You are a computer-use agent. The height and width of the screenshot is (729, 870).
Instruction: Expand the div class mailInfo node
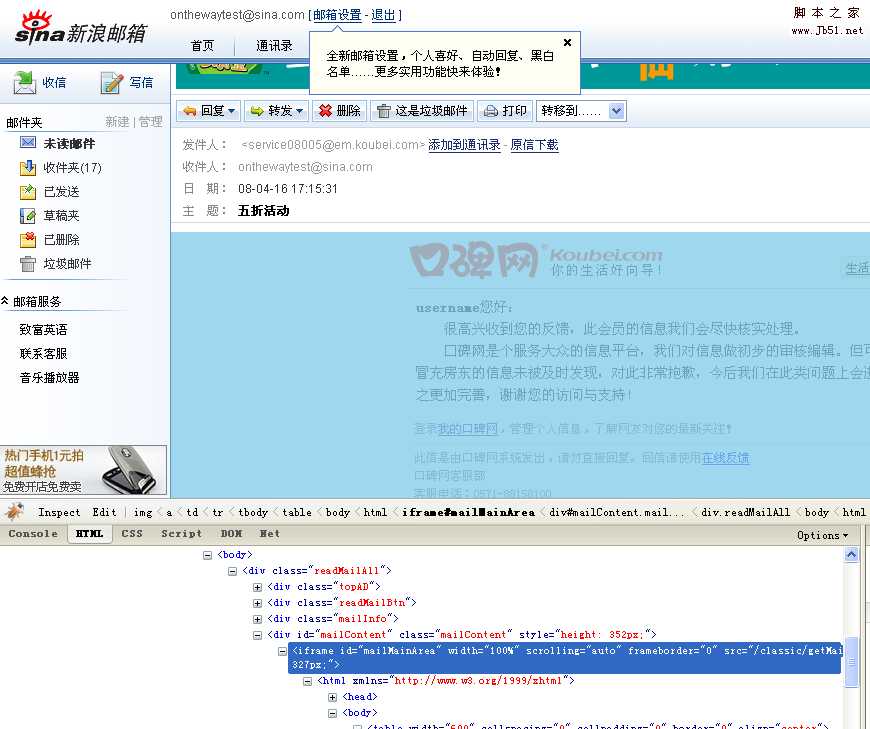point(257,619)
